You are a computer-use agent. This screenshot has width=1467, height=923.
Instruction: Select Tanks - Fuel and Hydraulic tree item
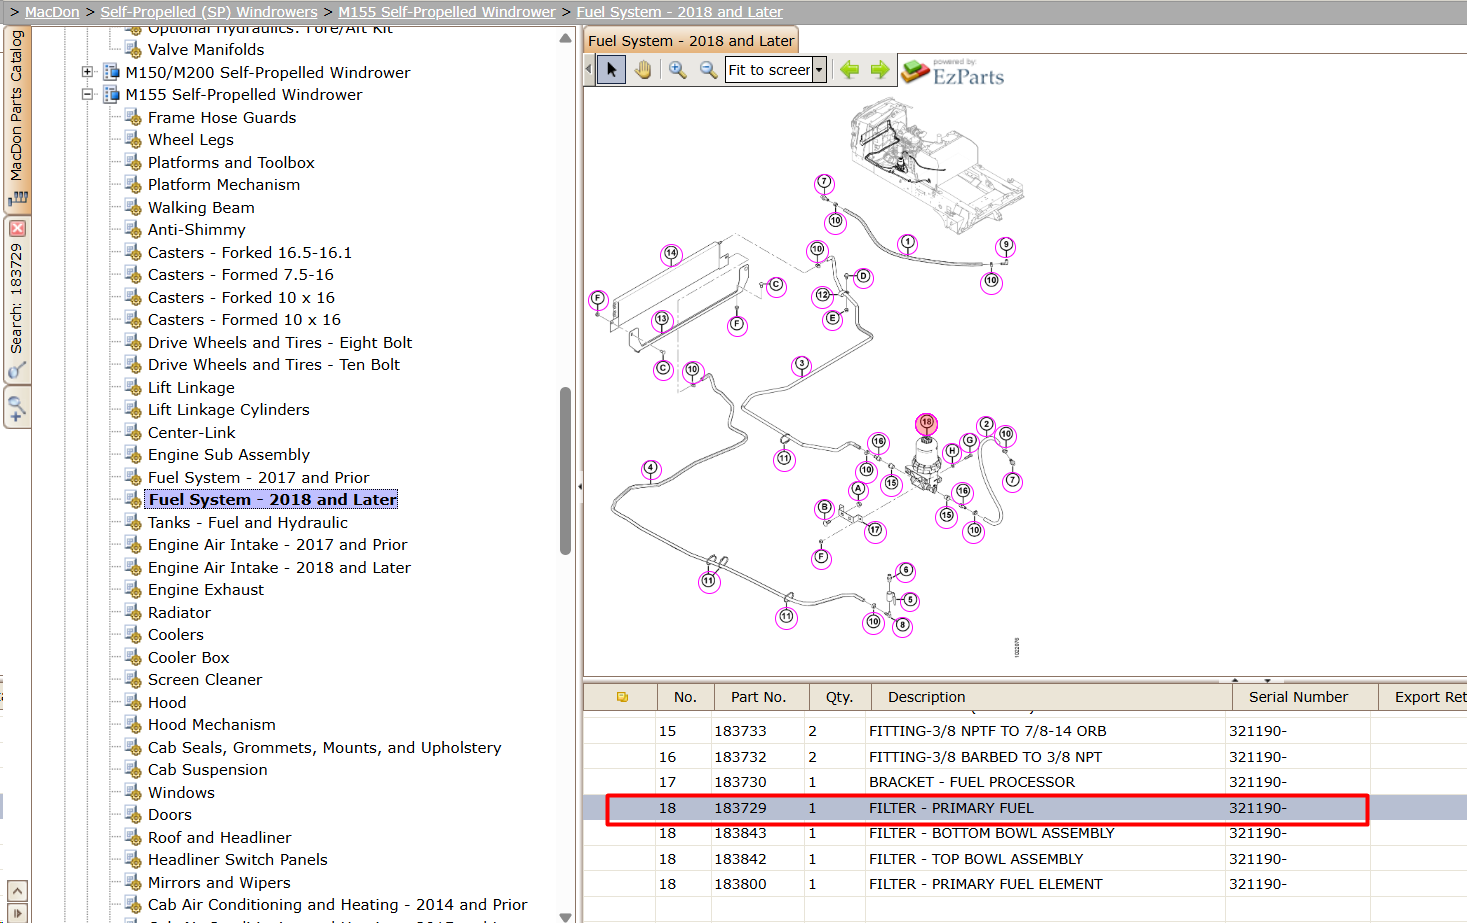coord(248,522)
